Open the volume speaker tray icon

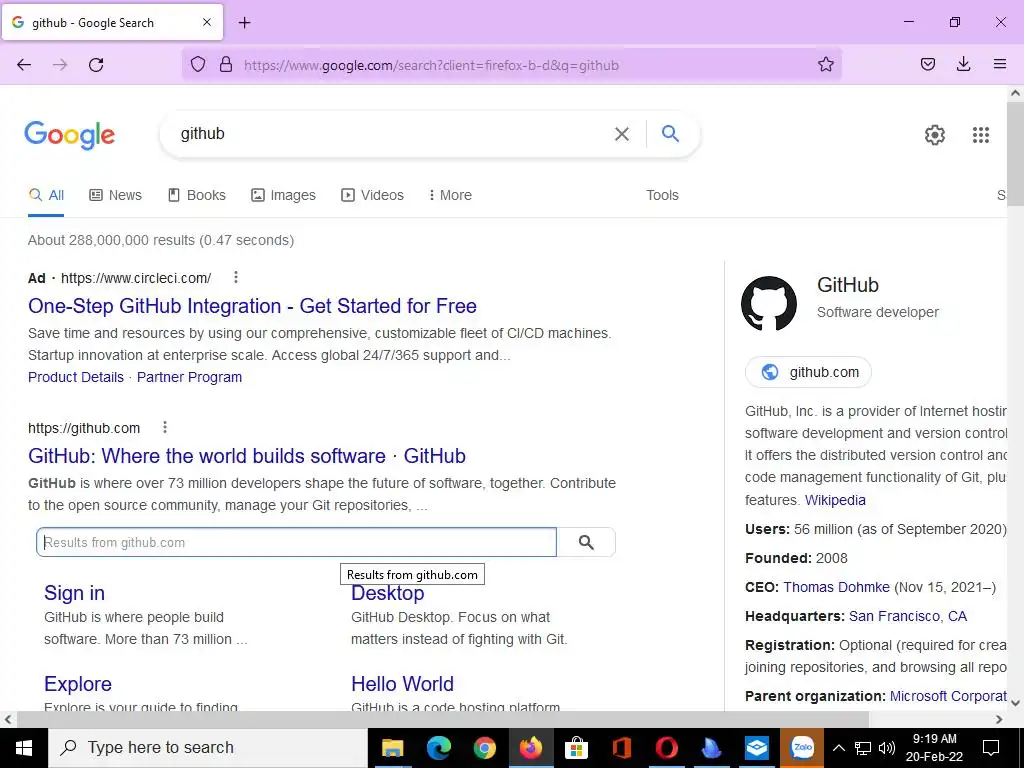tap(886, 748)
